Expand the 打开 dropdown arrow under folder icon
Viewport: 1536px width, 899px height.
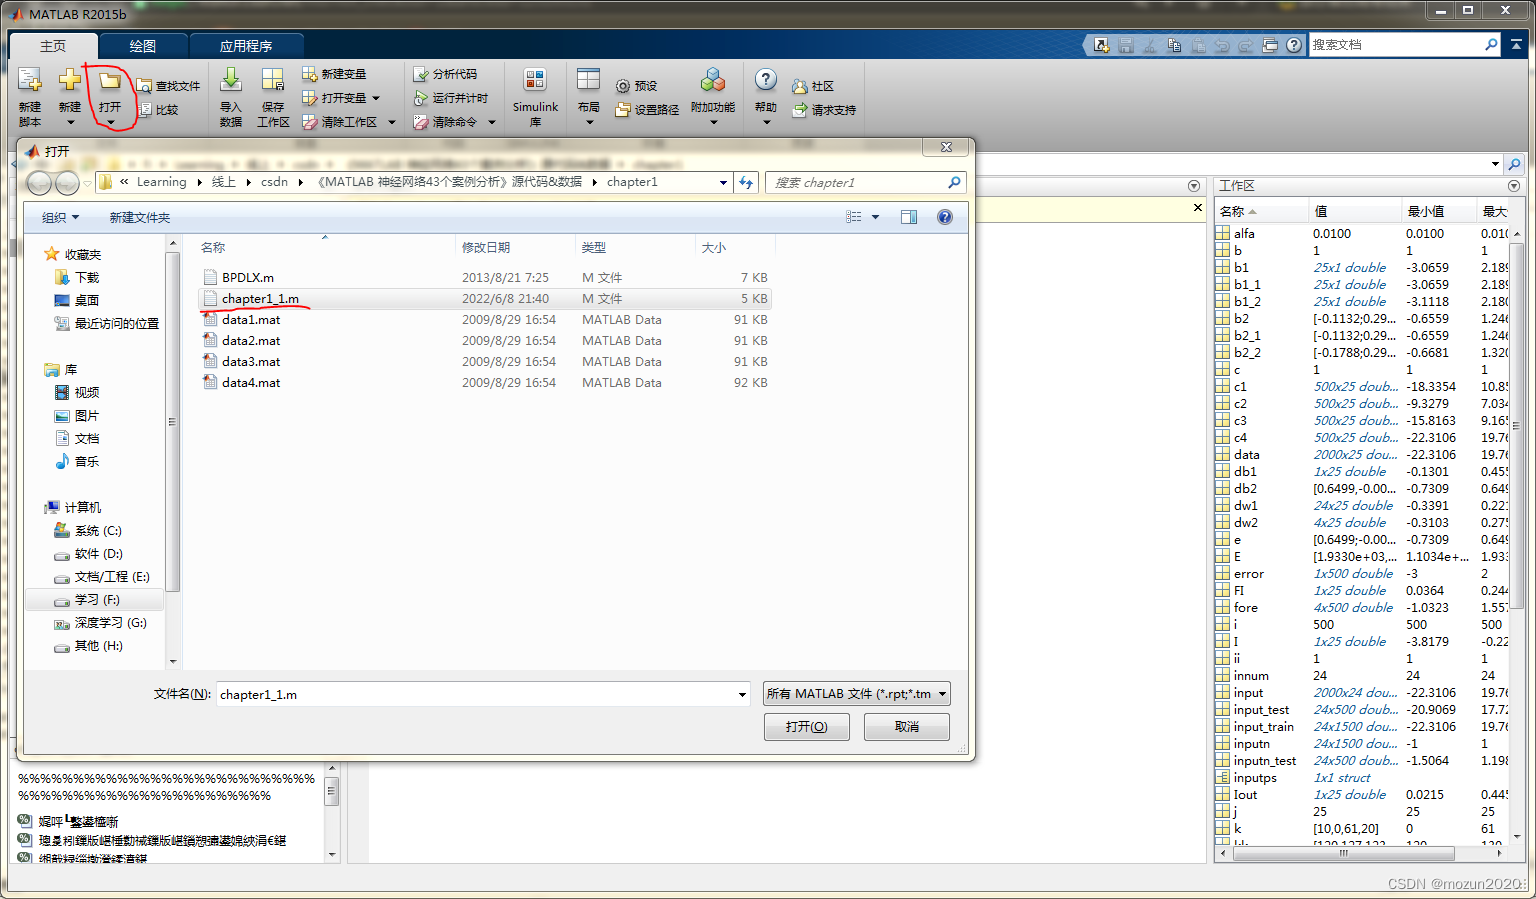110,123
